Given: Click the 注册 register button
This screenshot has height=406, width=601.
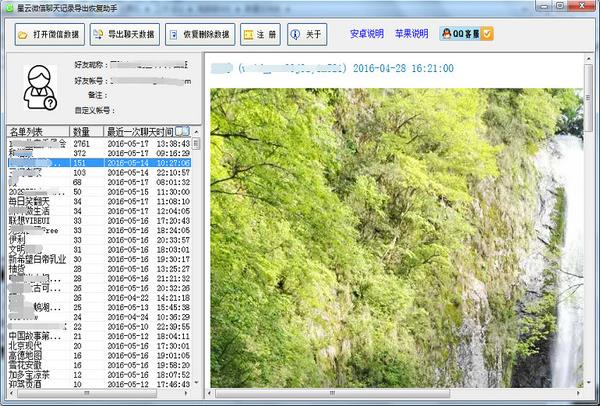Looking at the screenshot, I should click(260, 34).
